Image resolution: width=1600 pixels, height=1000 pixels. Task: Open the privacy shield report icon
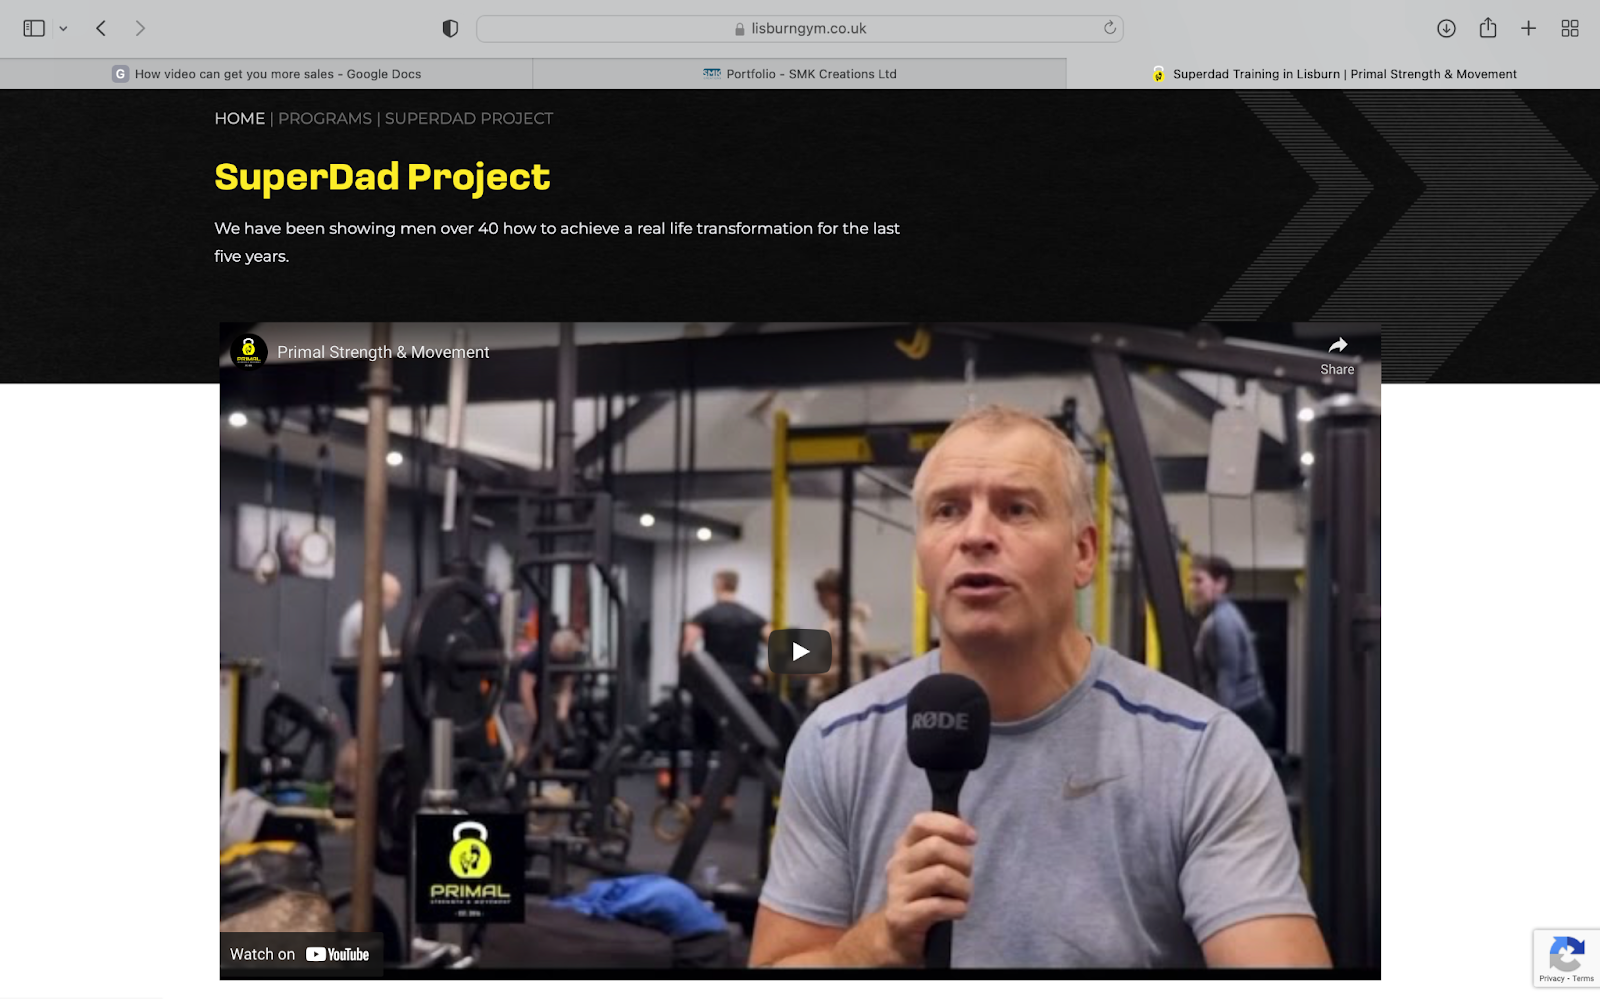tap(450, 28)
